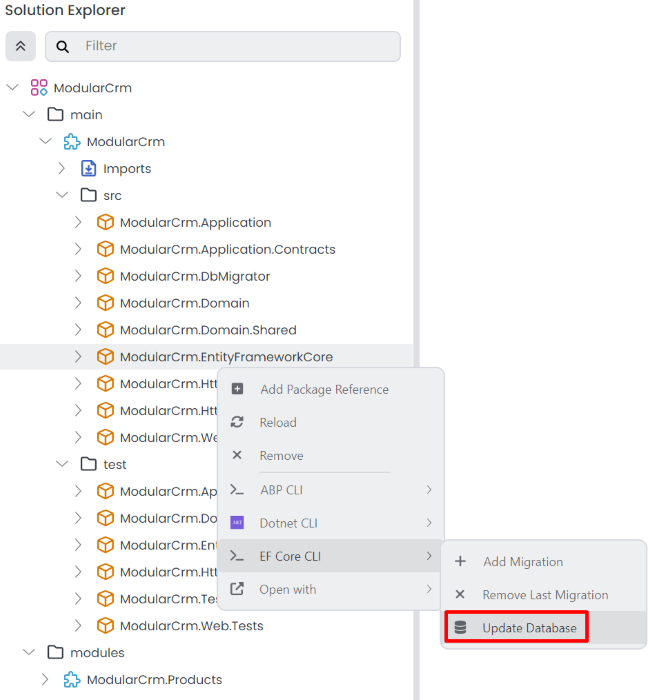Collapse the ModularCrm module under main
The height and width of the screenshot is (700, 652).
(46, 141)
